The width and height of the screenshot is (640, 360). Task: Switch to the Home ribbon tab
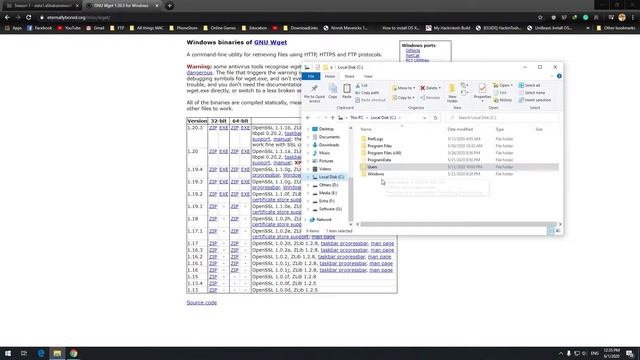click(330, 76)
